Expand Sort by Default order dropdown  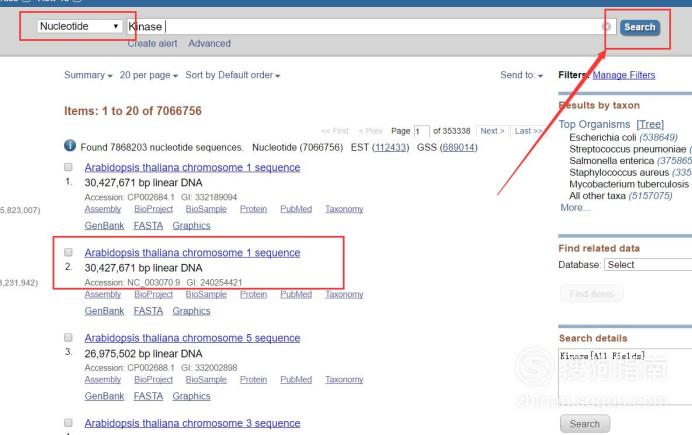pos(233,75)
